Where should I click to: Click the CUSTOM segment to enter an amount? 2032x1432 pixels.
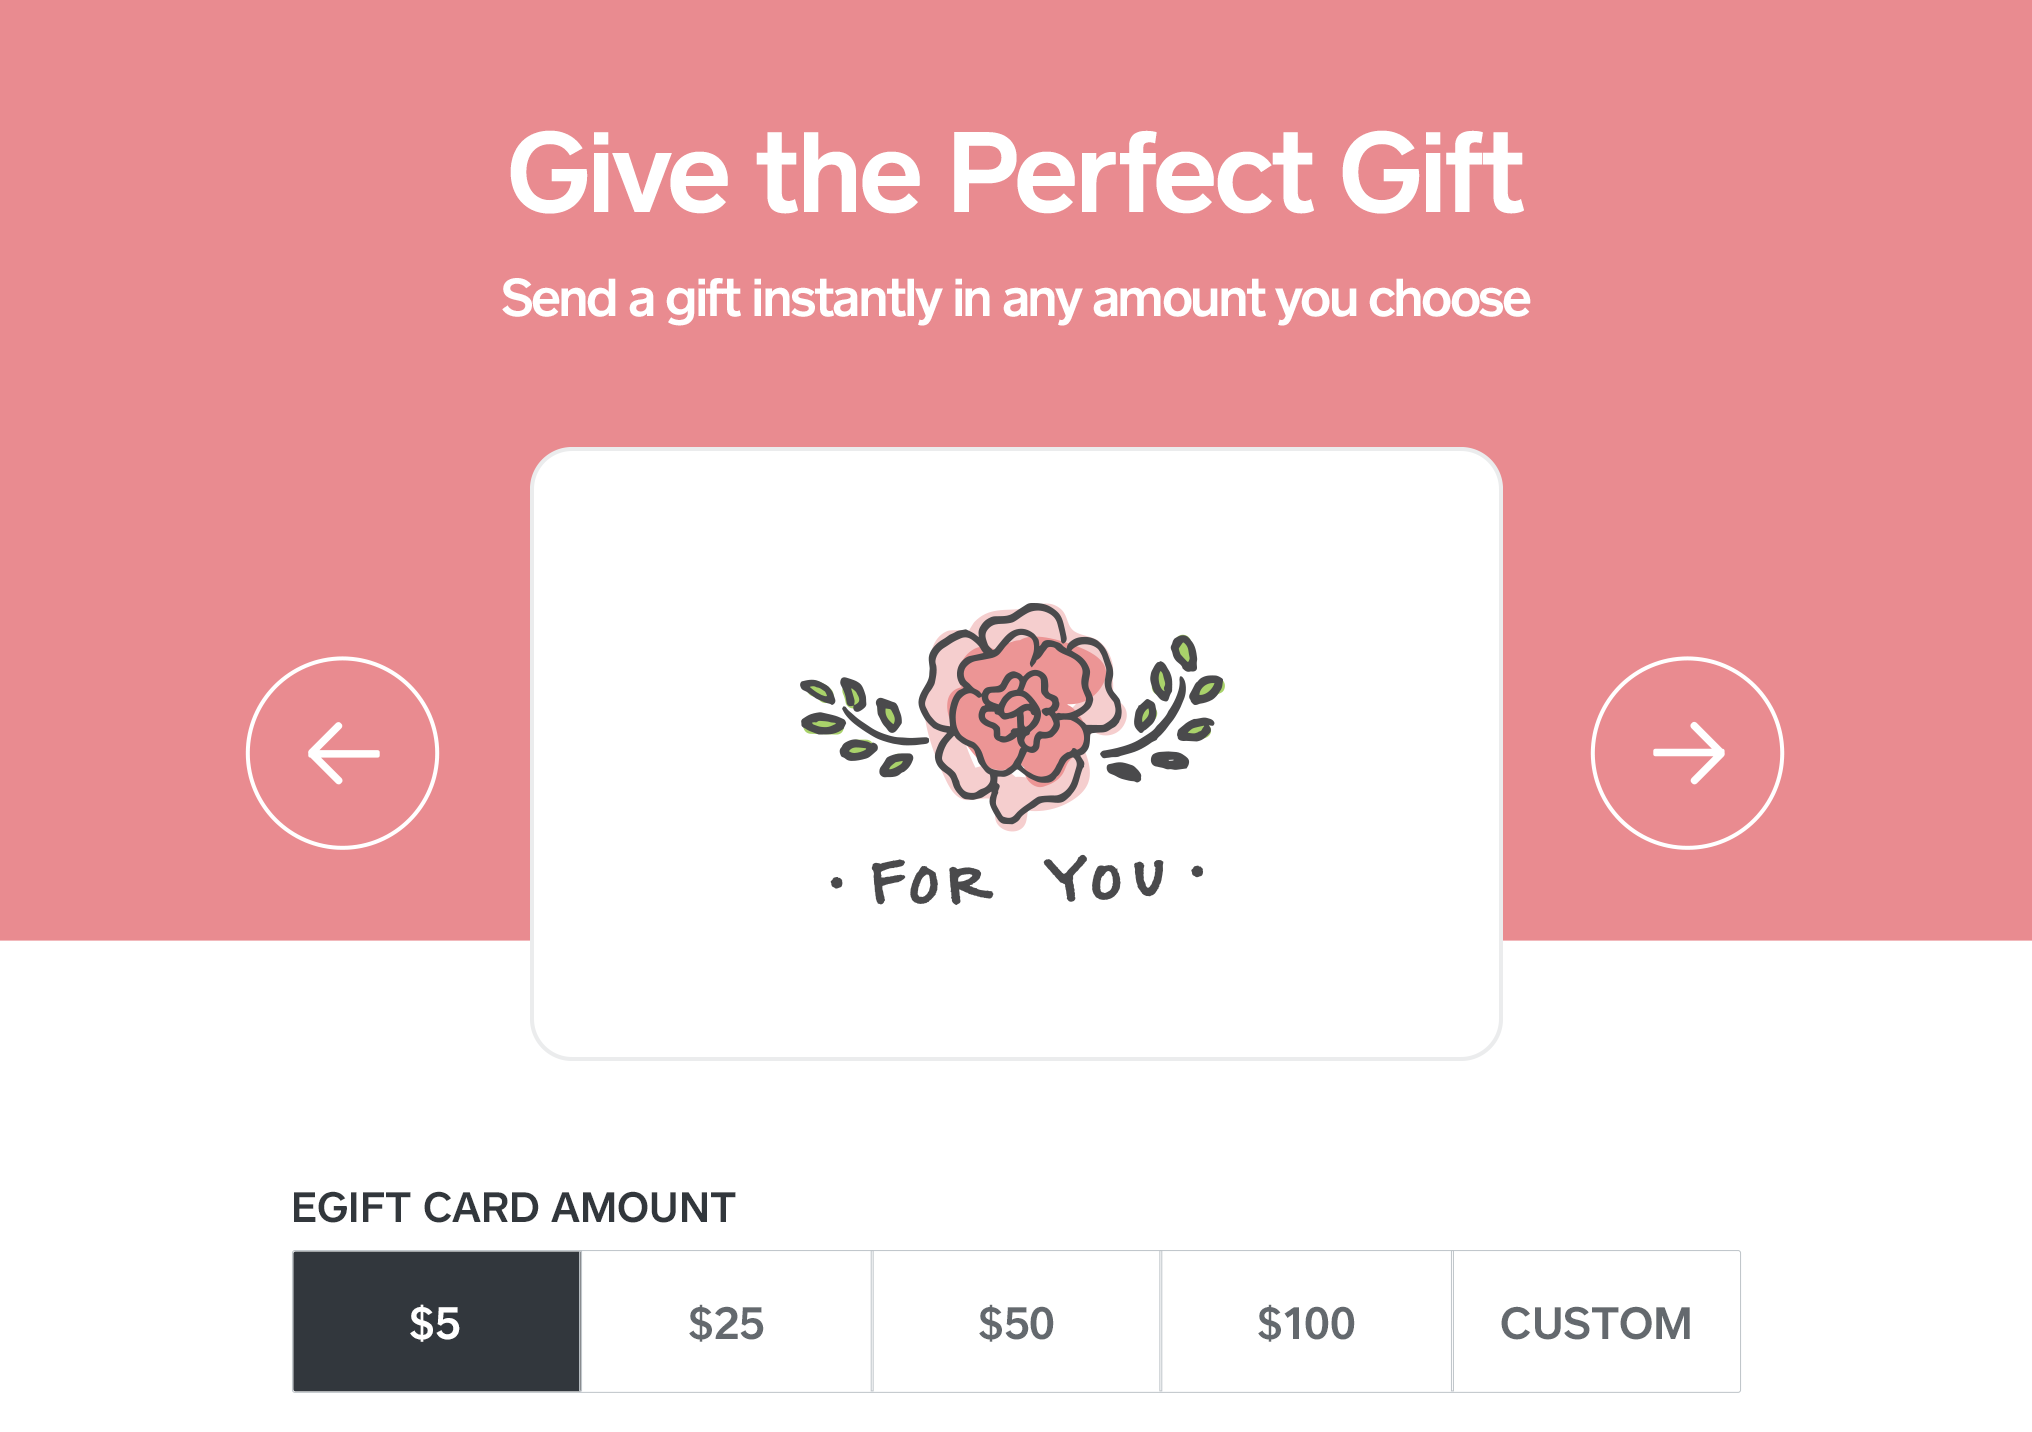tap(1595, 1321)
